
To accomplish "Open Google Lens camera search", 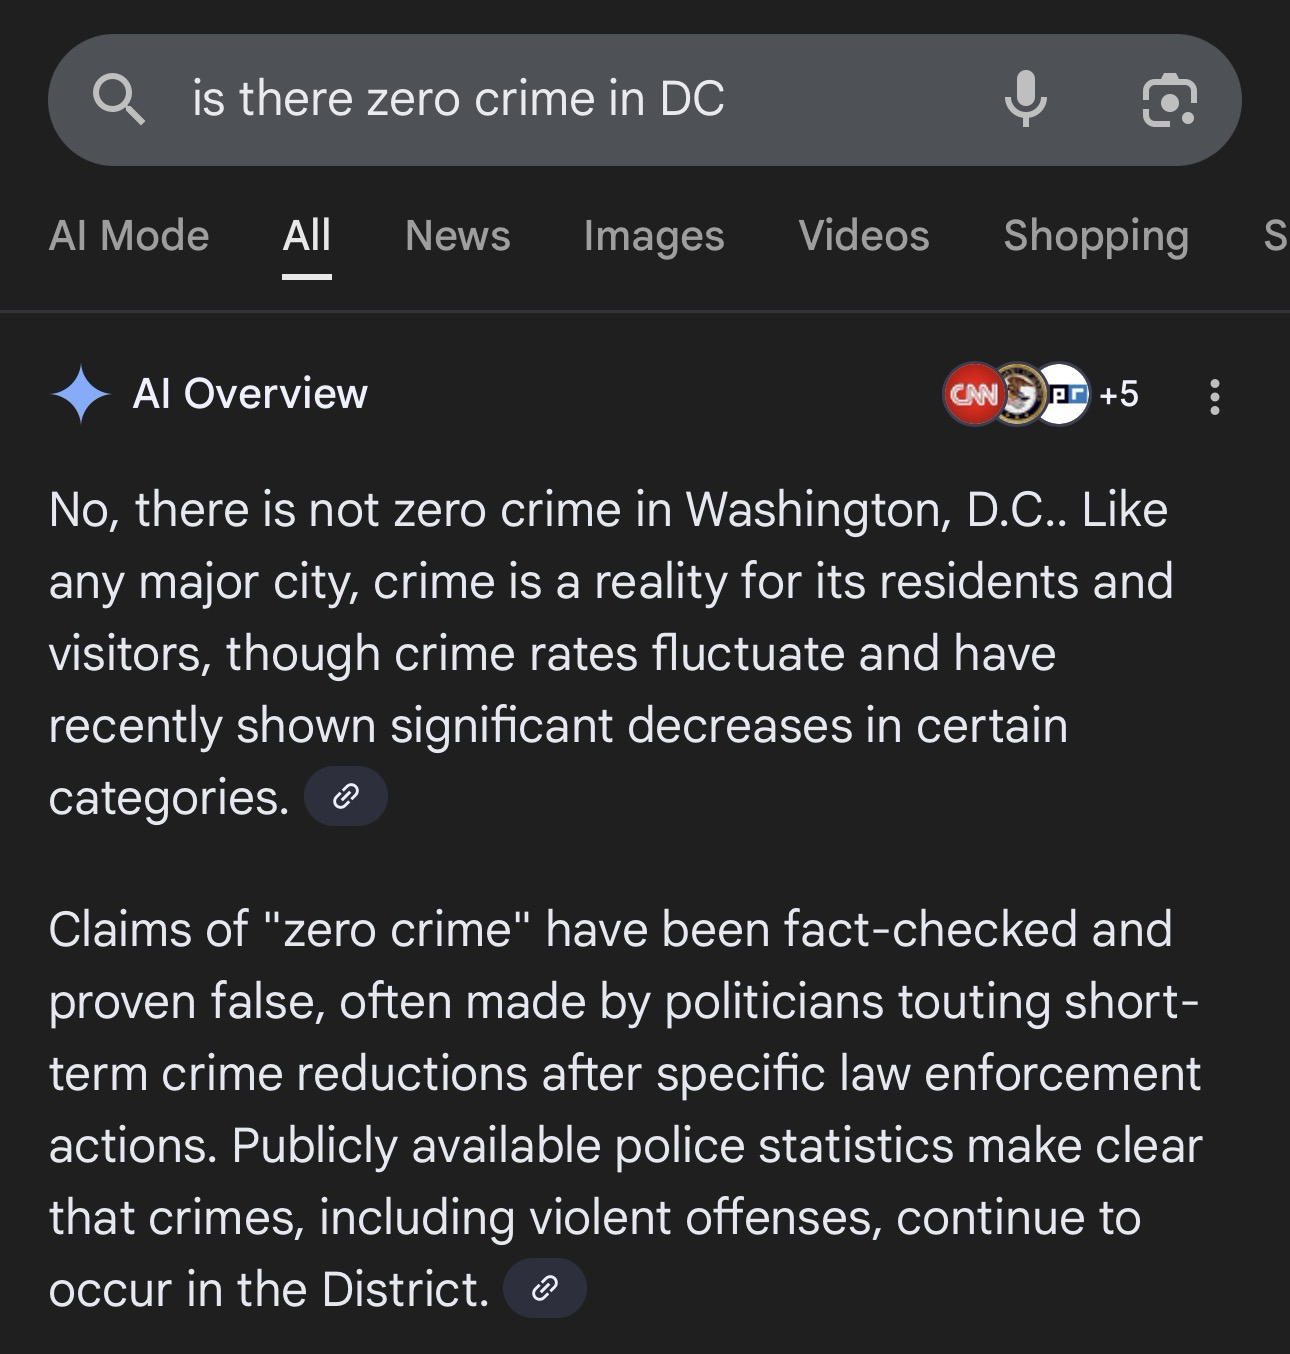I will pos(1169,100).
